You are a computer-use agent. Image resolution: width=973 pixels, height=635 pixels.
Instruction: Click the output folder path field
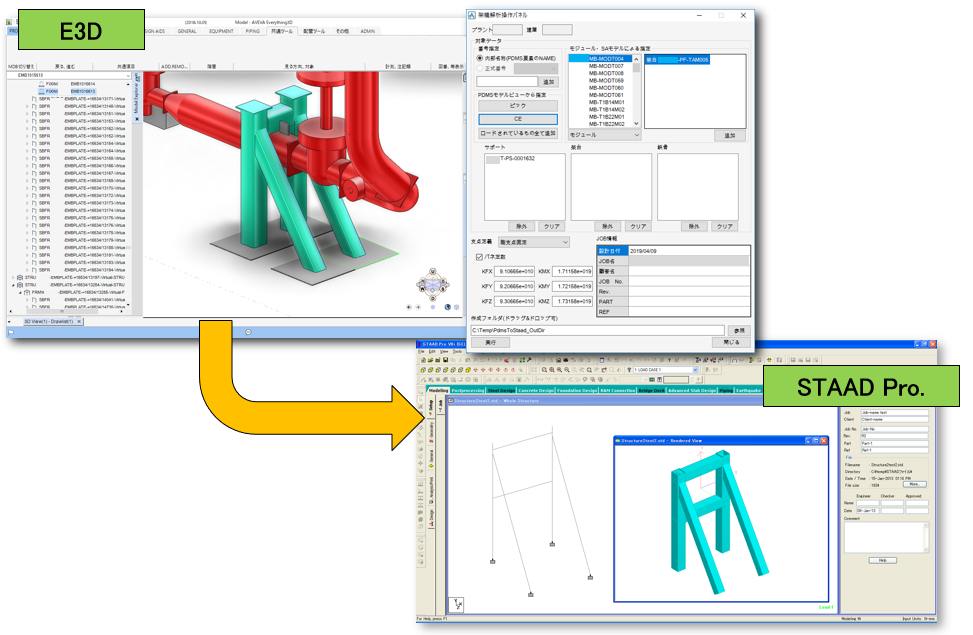coord(597,331)
